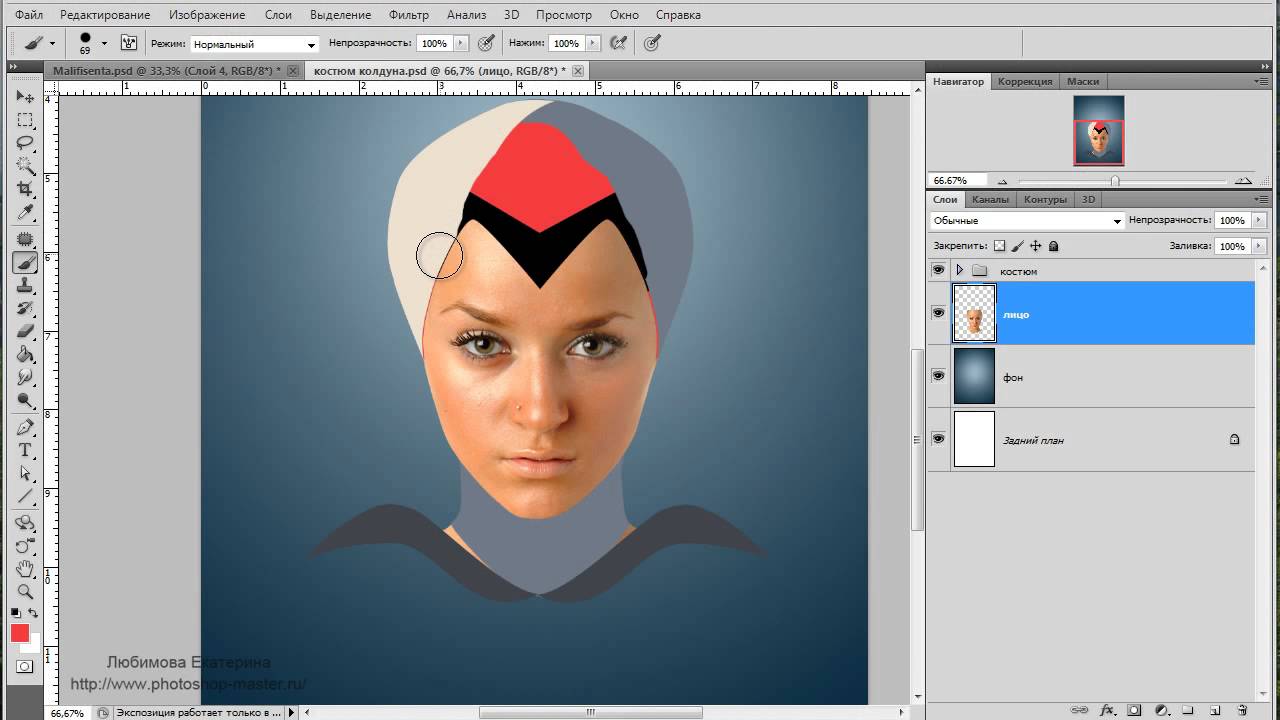Screen dimensions: 1280x720
Task: Toggle visibility of the 'фон' layer
Action: point(938,376)
